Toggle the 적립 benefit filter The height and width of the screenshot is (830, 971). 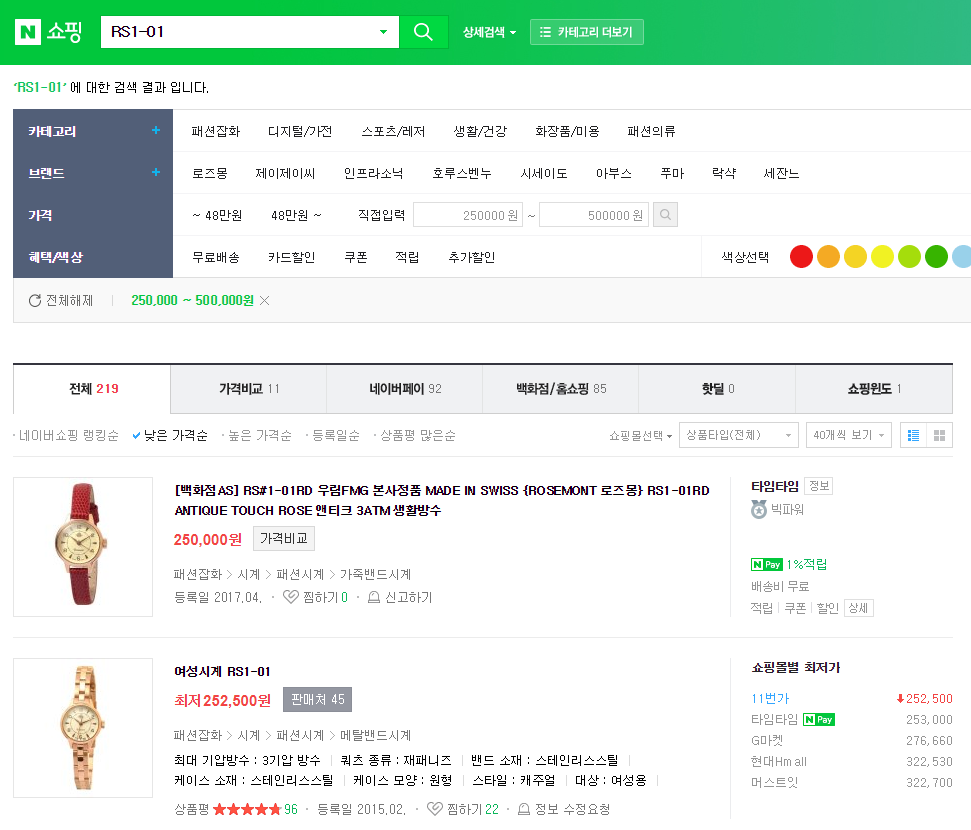click(407, 257)
